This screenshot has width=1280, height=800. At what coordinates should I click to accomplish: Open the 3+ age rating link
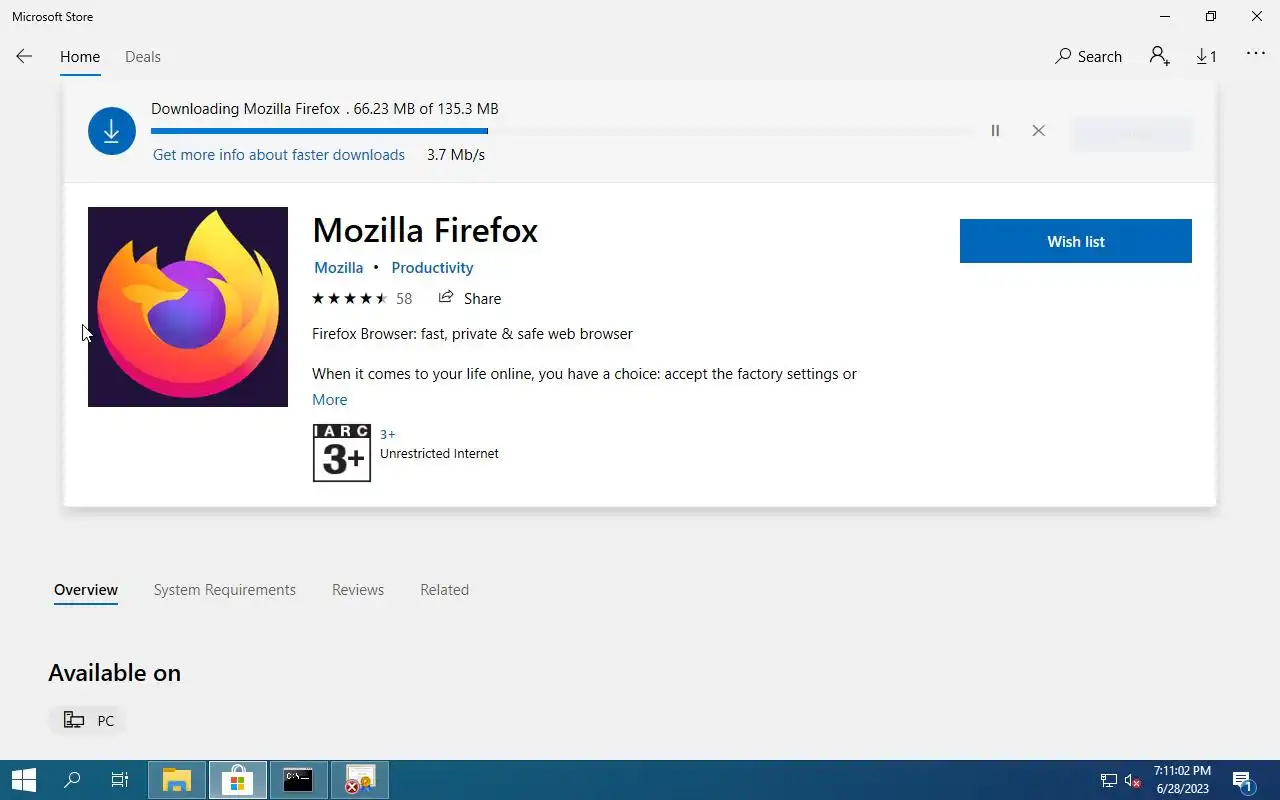[387, 434]
